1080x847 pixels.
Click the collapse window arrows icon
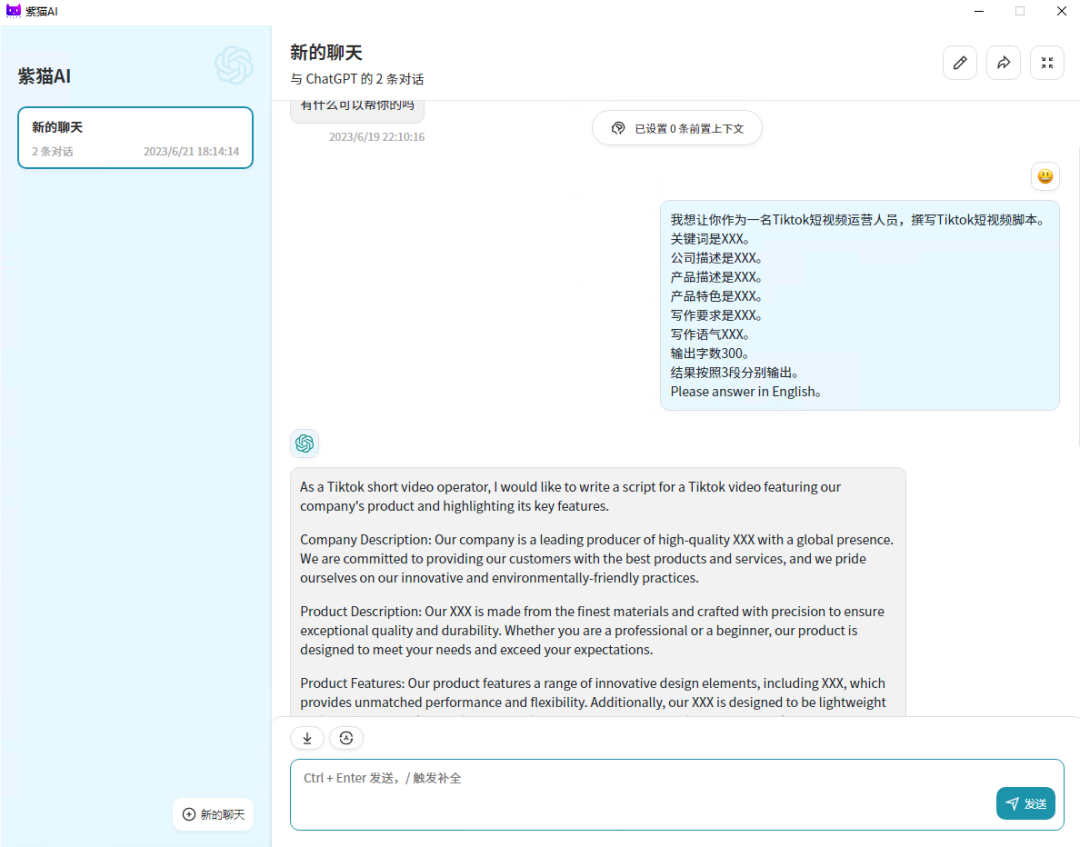[x=1047, y=62]
